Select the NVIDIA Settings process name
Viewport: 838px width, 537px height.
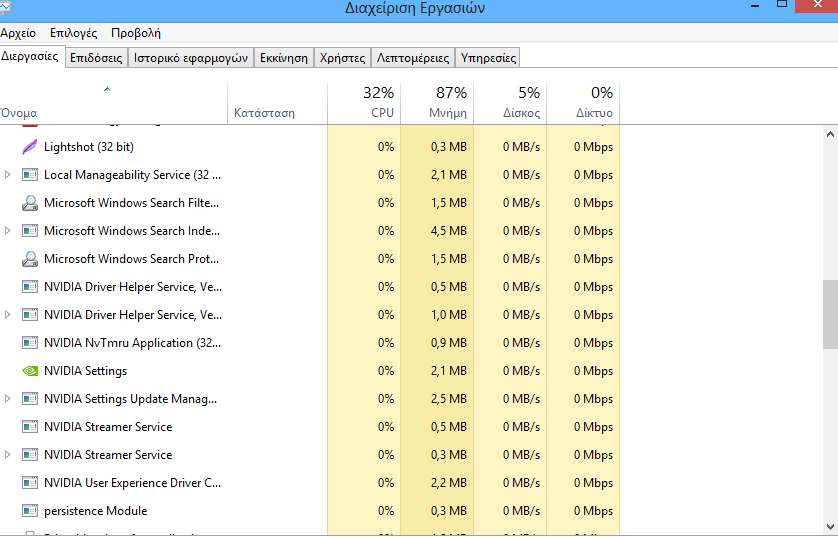click(86, 371)
